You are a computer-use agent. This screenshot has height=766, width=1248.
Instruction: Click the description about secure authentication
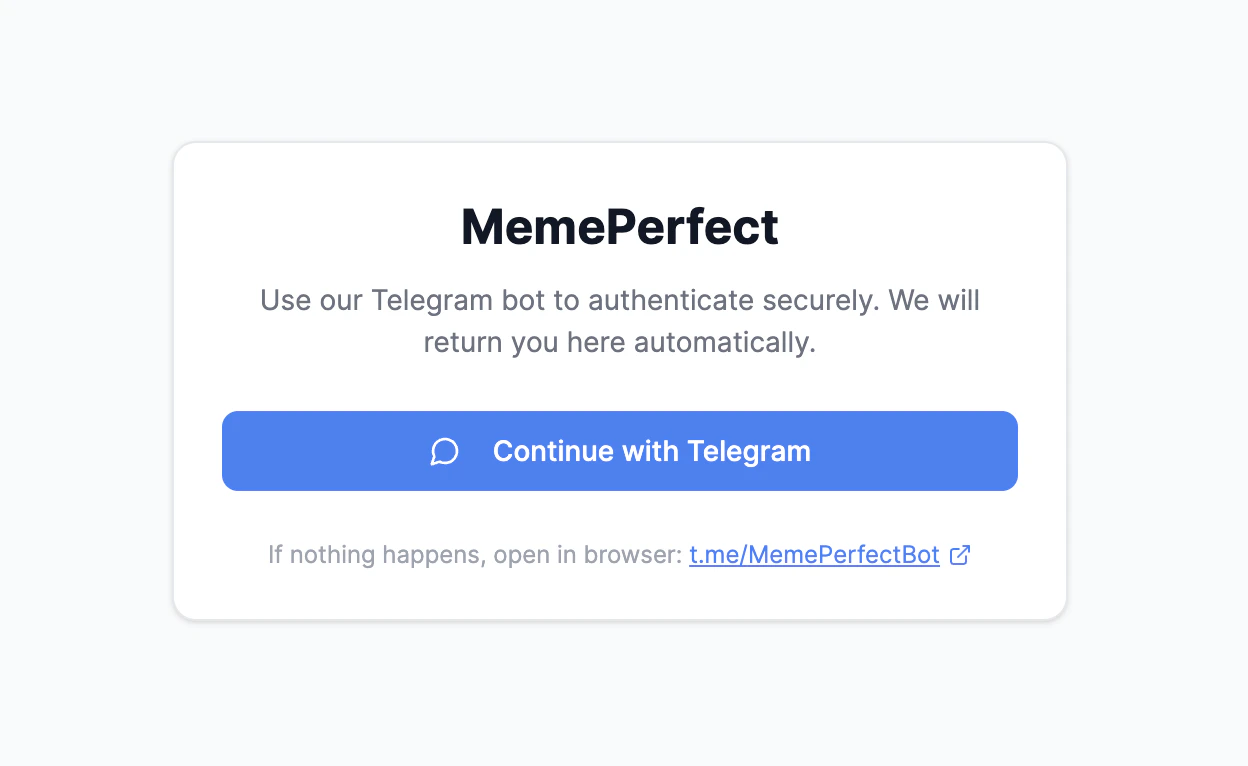(620, 320)
